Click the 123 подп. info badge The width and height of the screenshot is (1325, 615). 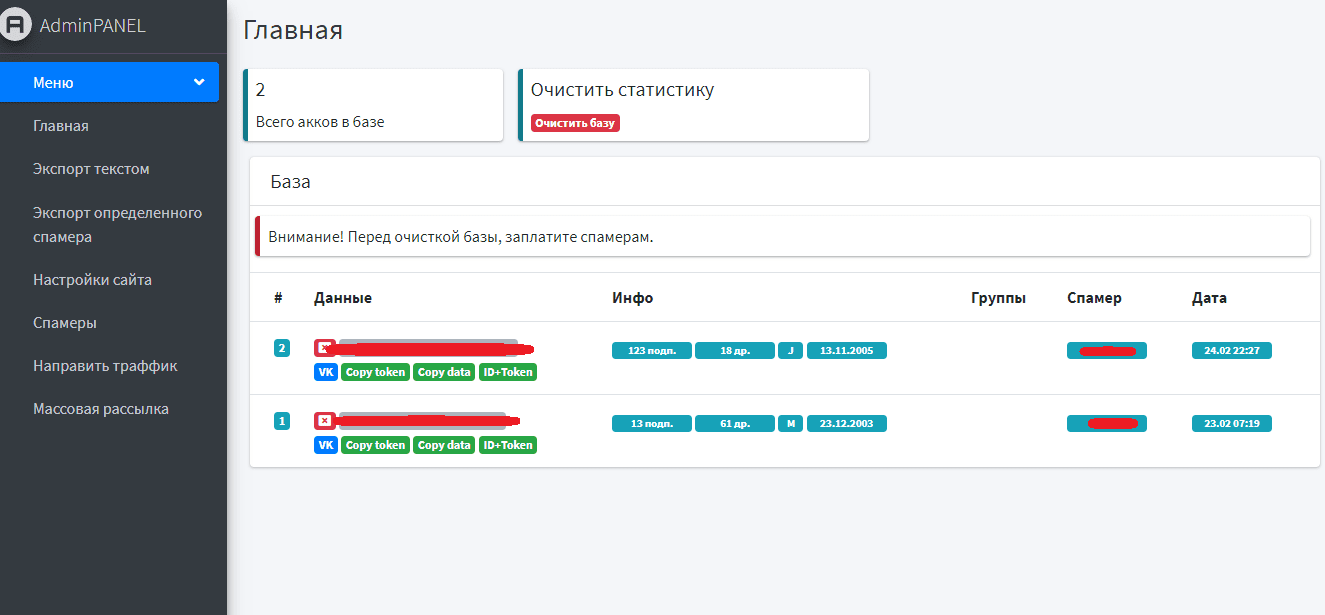[651, 350]
